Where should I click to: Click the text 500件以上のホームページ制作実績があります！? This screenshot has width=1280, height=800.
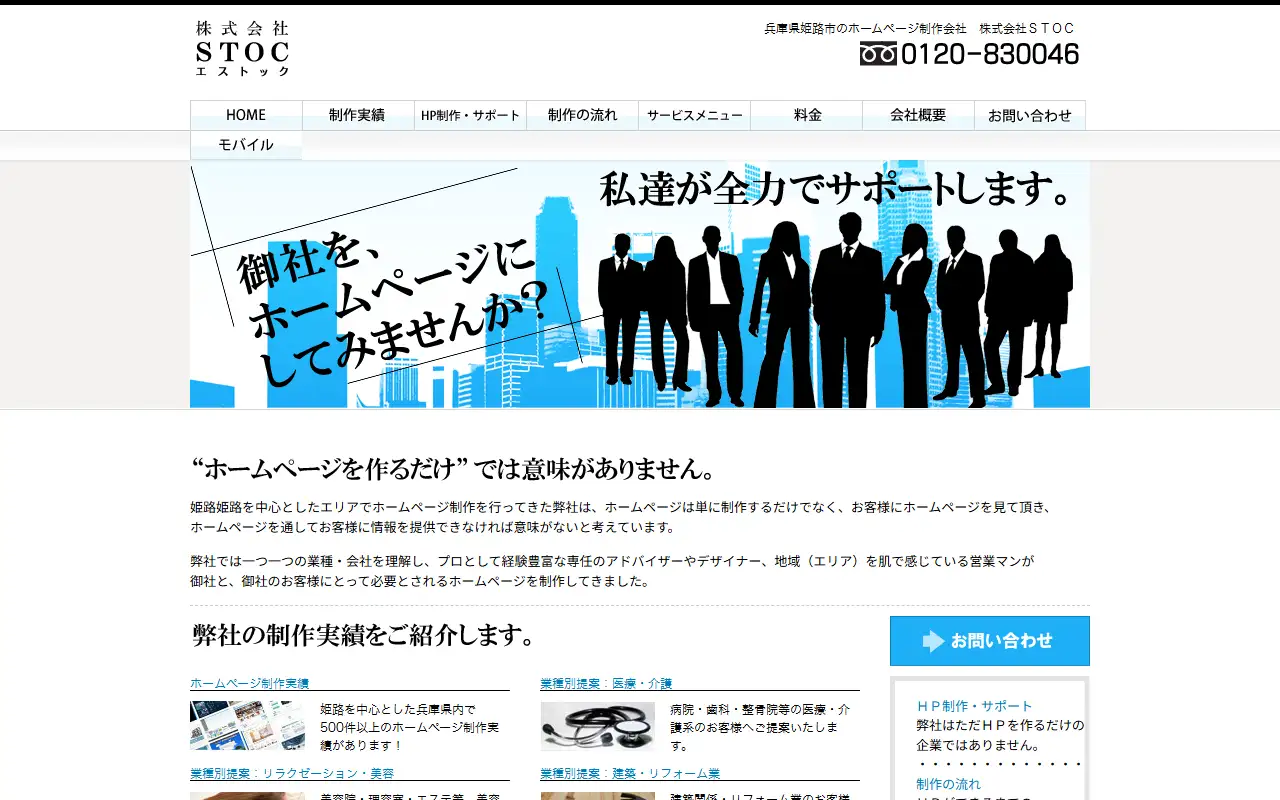tap(410, 736)
